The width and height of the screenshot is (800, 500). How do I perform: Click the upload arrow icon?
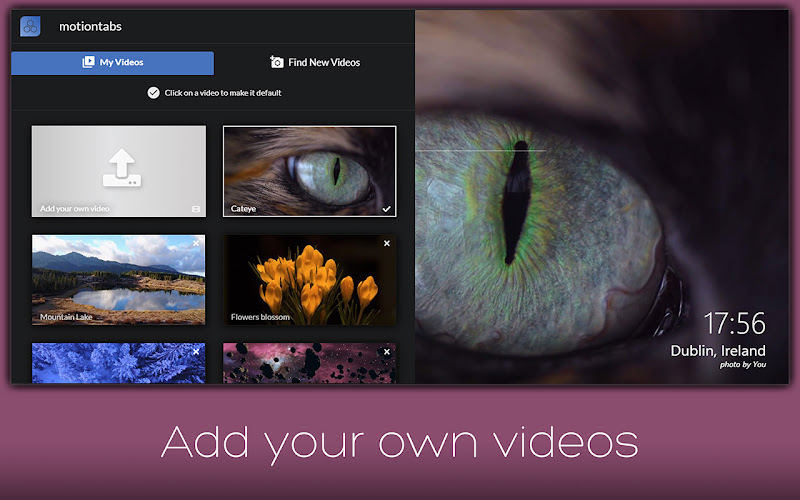click(x=121, y=168)
